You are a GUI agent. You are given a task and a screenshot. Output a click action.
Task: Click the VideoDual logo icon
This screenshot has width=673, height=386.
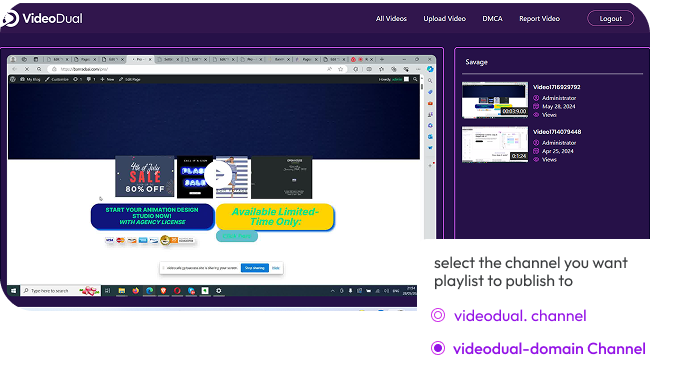(x=10, y=18)
